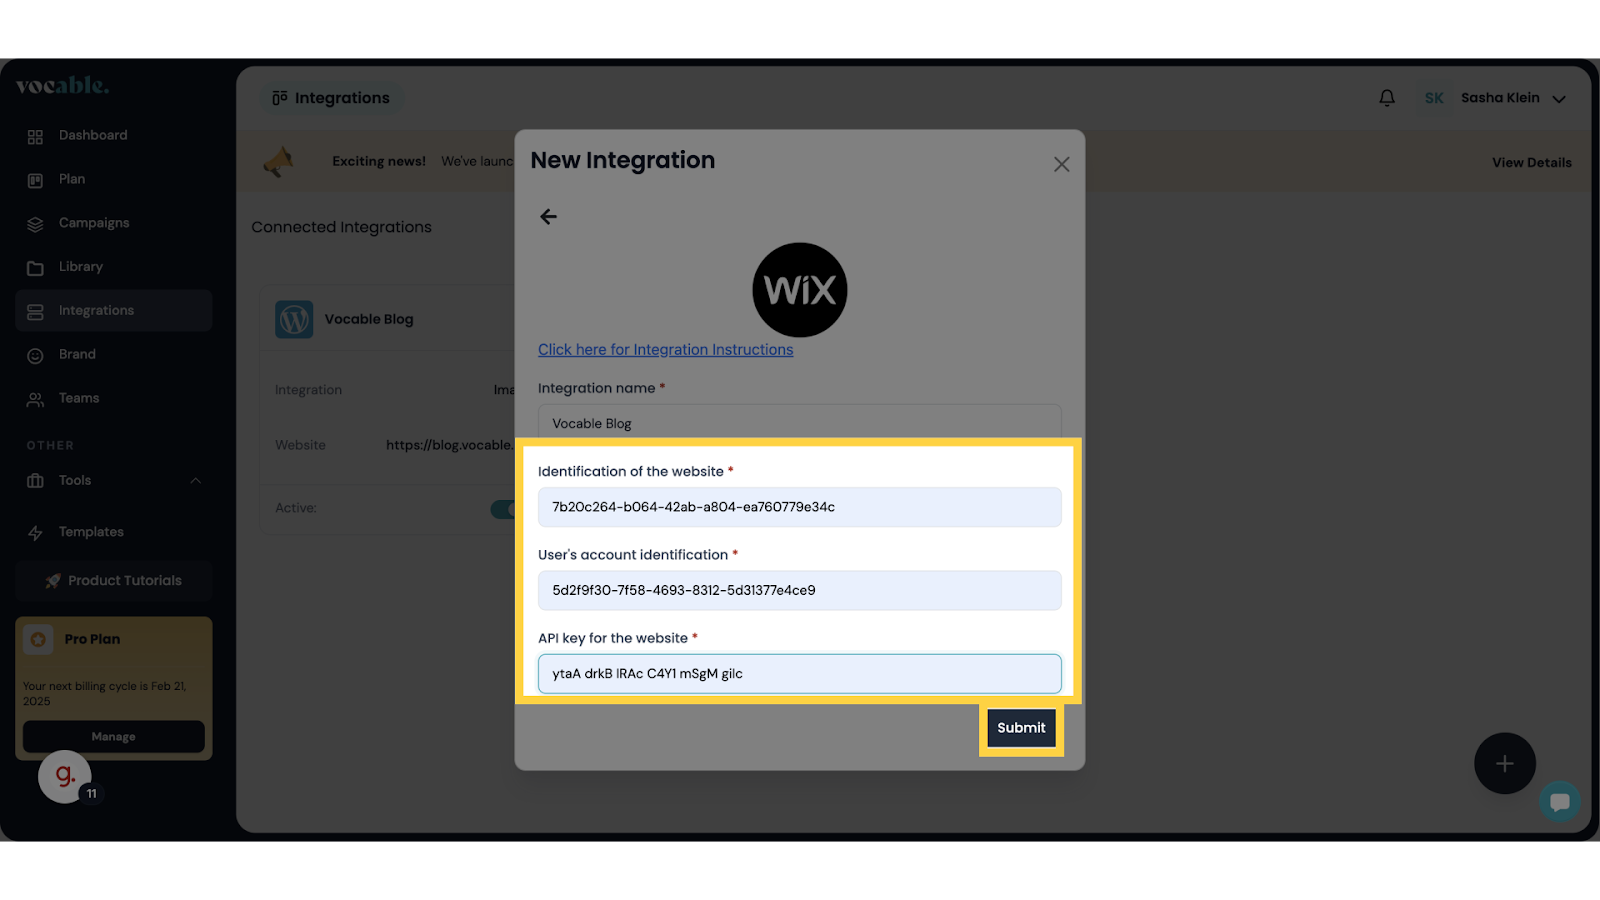
Task: Select Integrations in the sidebar
Action: (114, 311)
